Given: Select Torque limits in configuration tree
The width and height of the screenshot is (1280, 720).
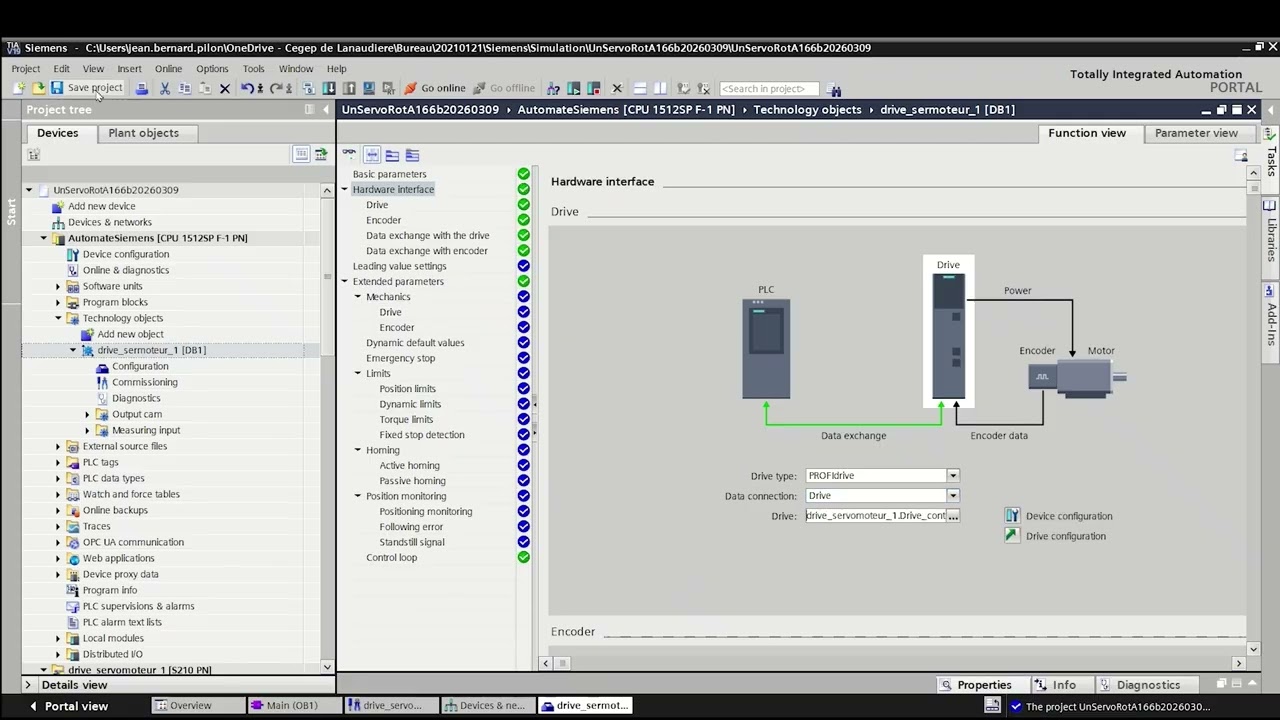Looking at the screenshot, I should click(406, 419).
